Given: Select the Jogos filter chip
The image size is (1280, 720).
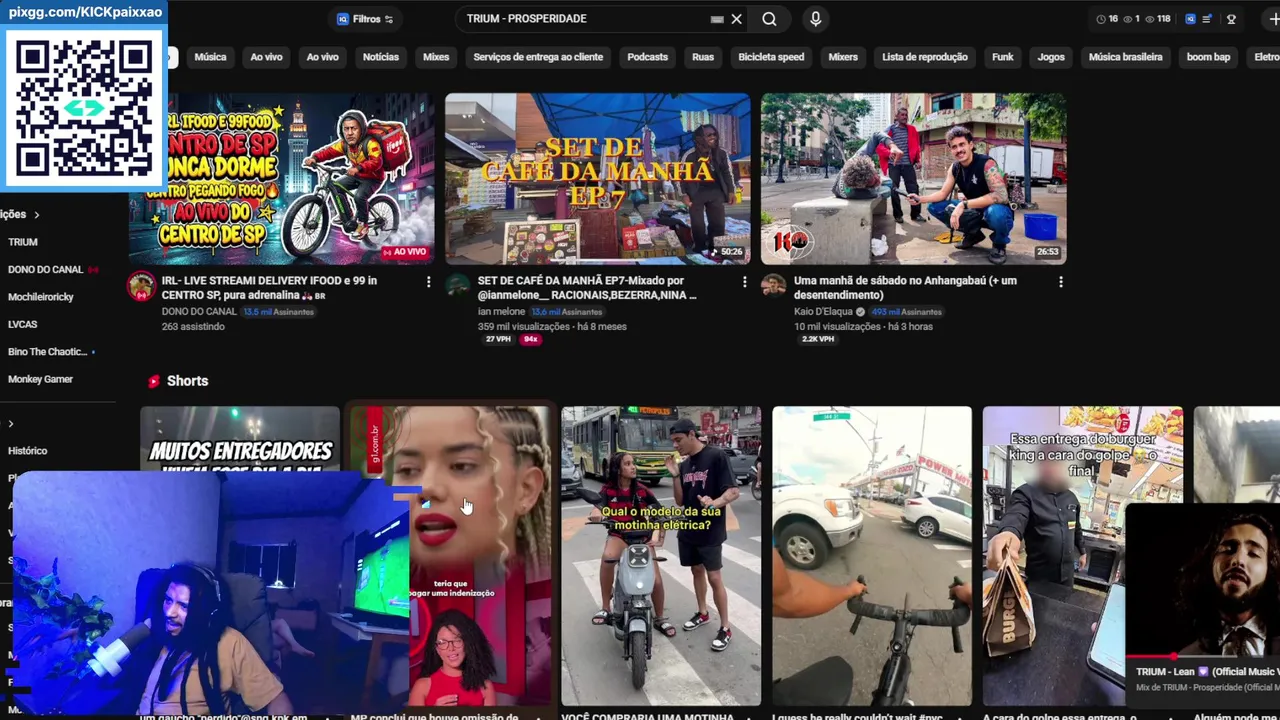Looking at the screenshot, I should 1051,57.
